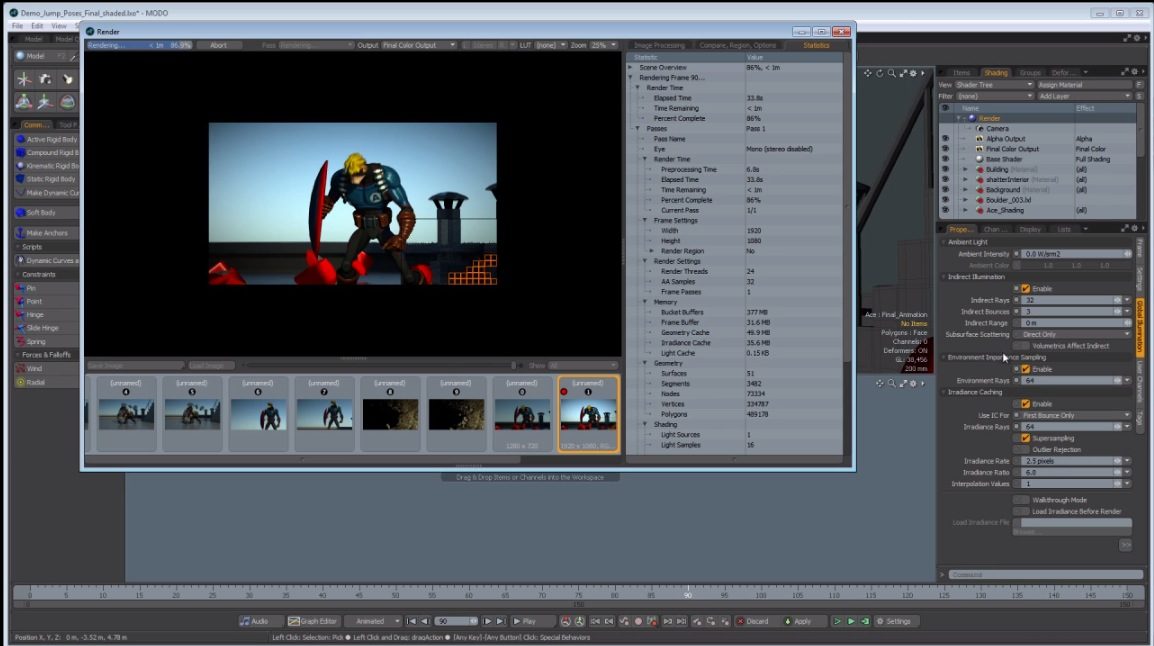Screen dimensions: 1154x646
Task: Toggle visibility of Final Color Output layer
Action: coord(946,149)
